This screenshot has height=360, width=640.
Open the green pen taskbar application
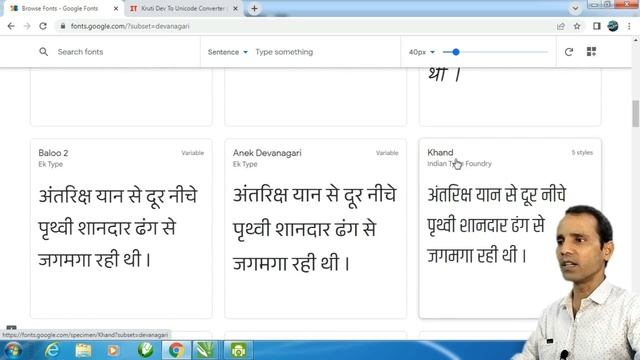(206, 350)
